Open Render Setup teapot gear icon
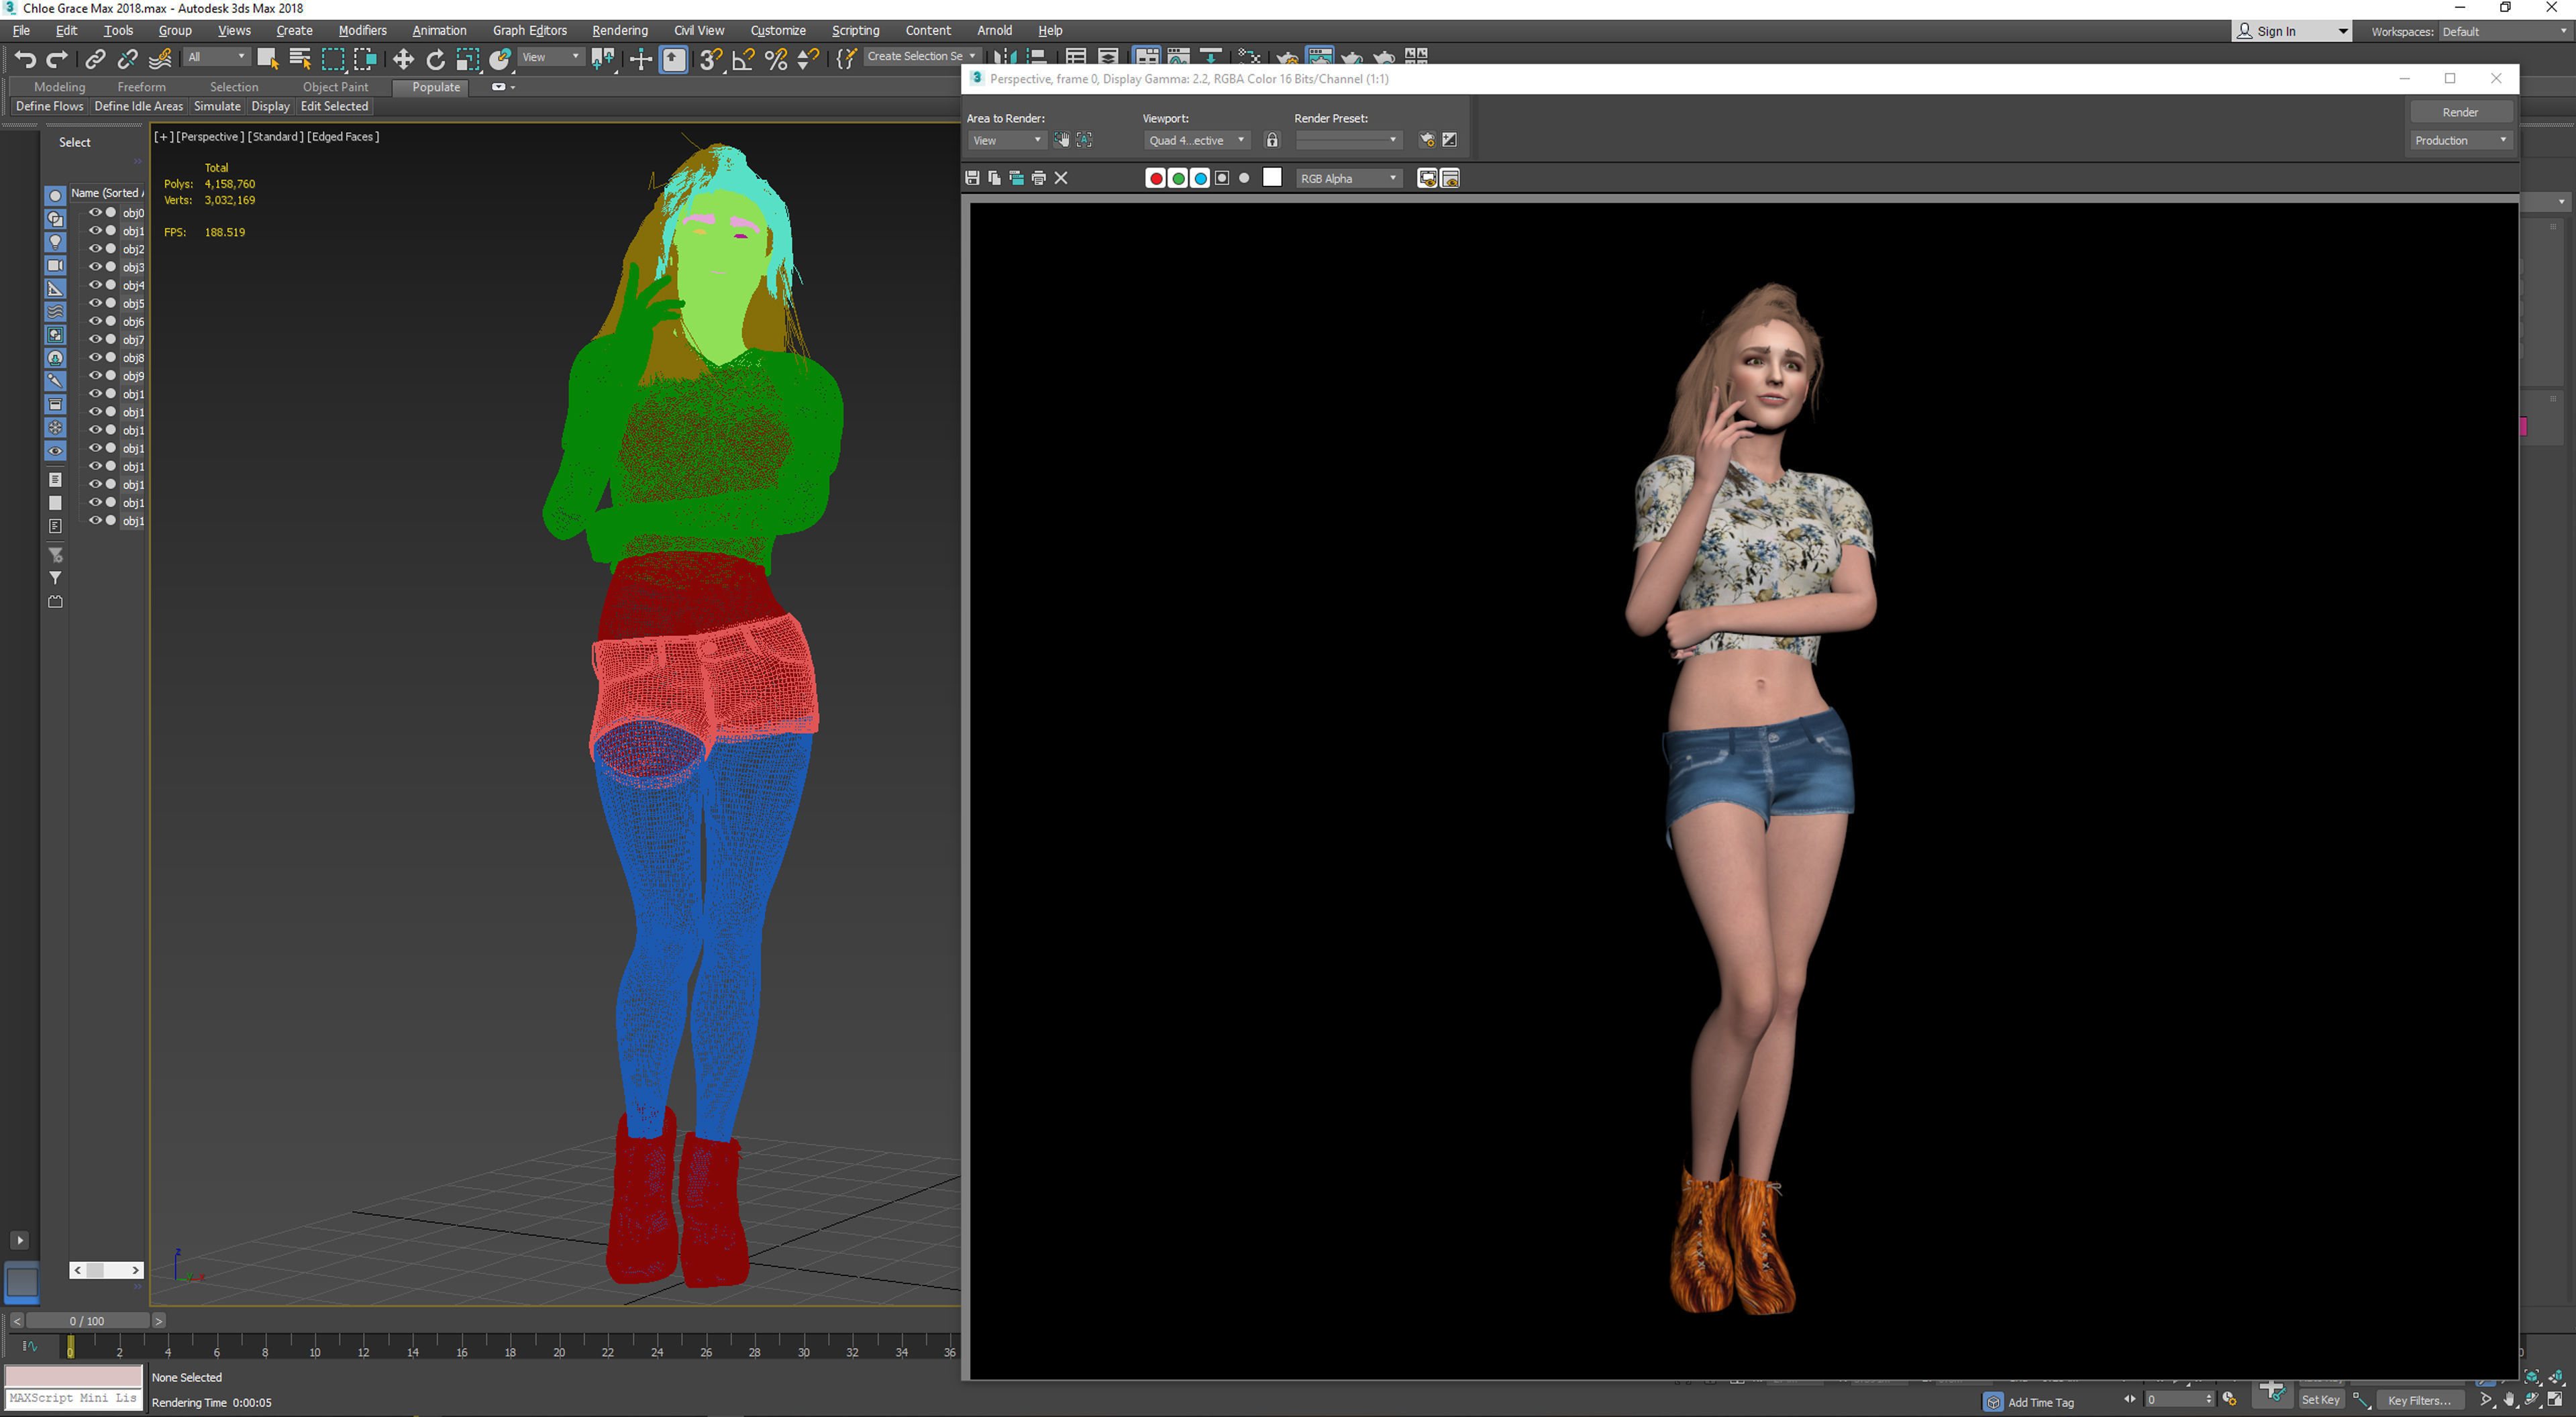This screenshot has height=1417, width=2576. point(1427,140)
